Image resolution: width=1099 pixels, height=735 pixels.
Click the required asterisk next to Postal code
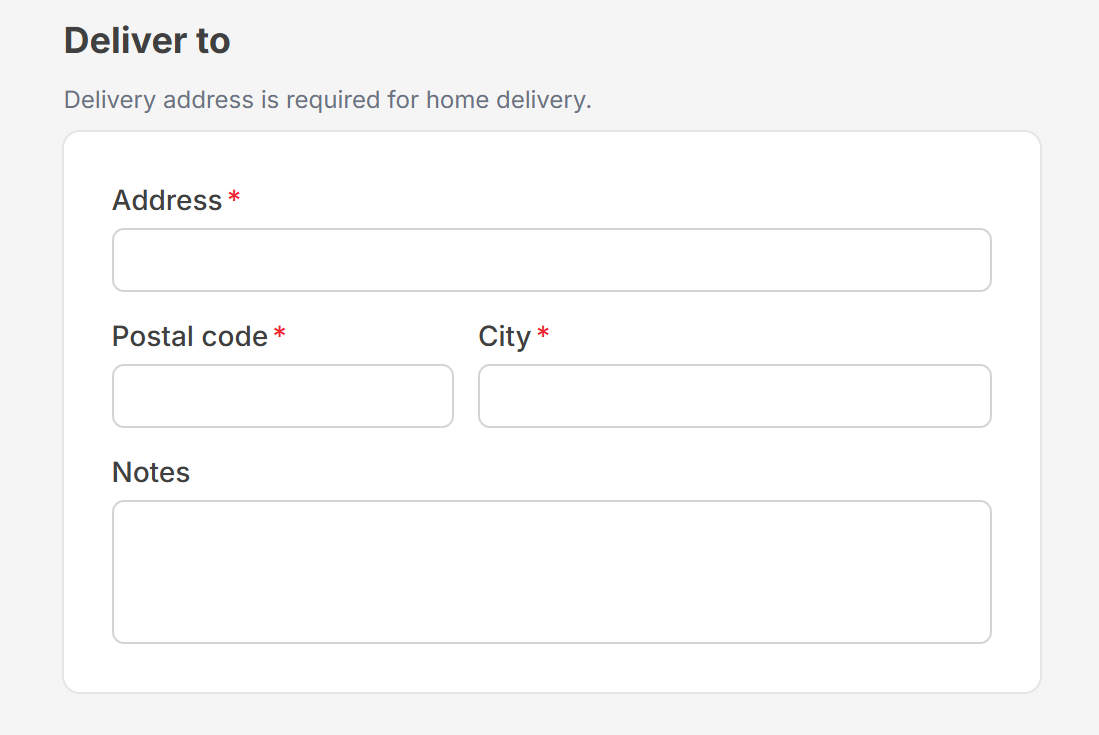coord(280,335)
